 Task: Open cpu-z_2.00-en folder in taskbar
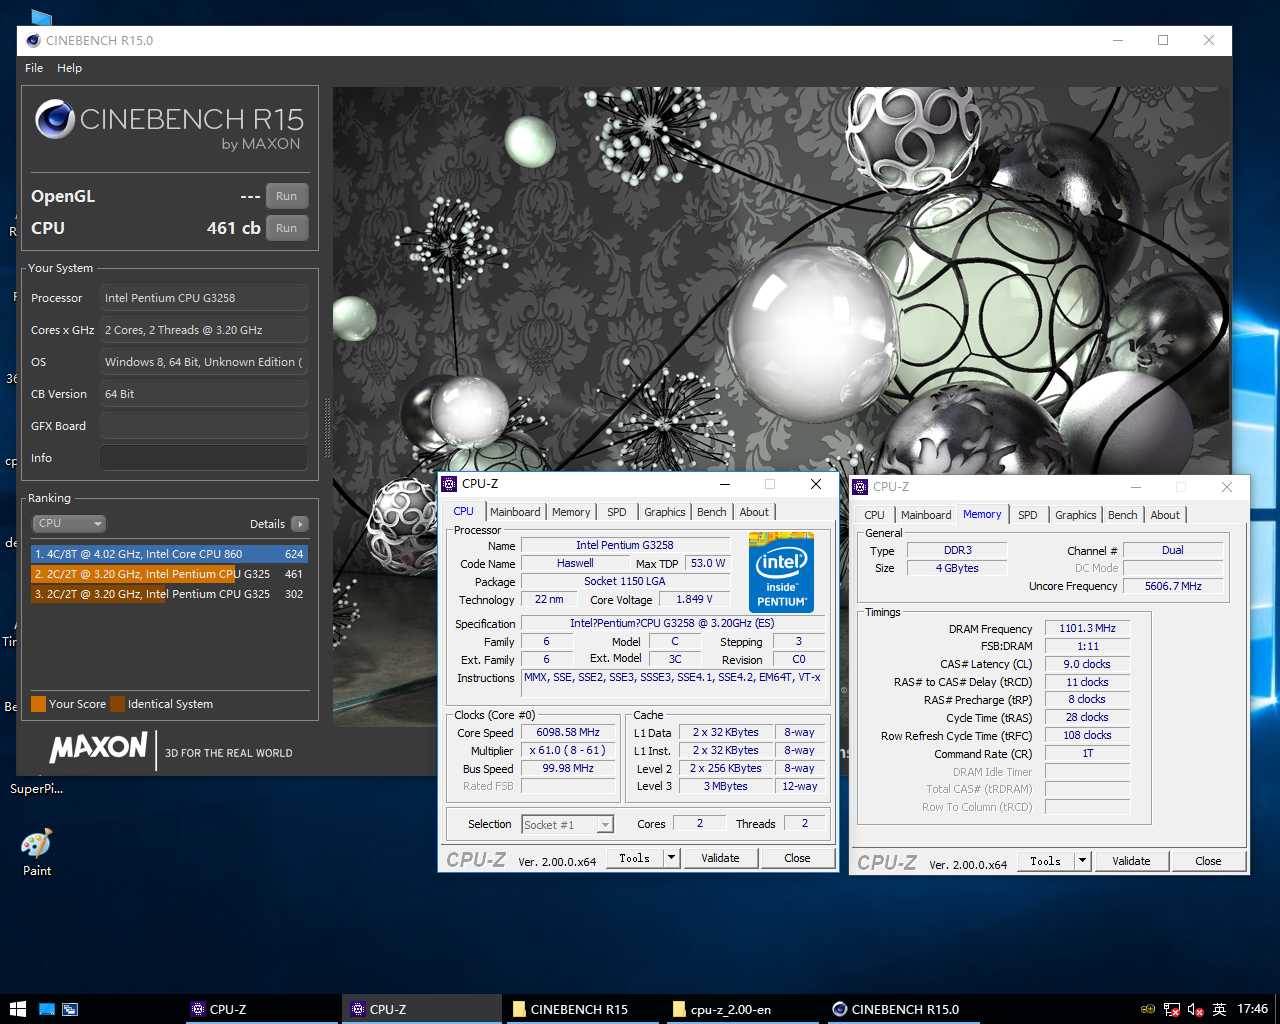coord(744,1009)
